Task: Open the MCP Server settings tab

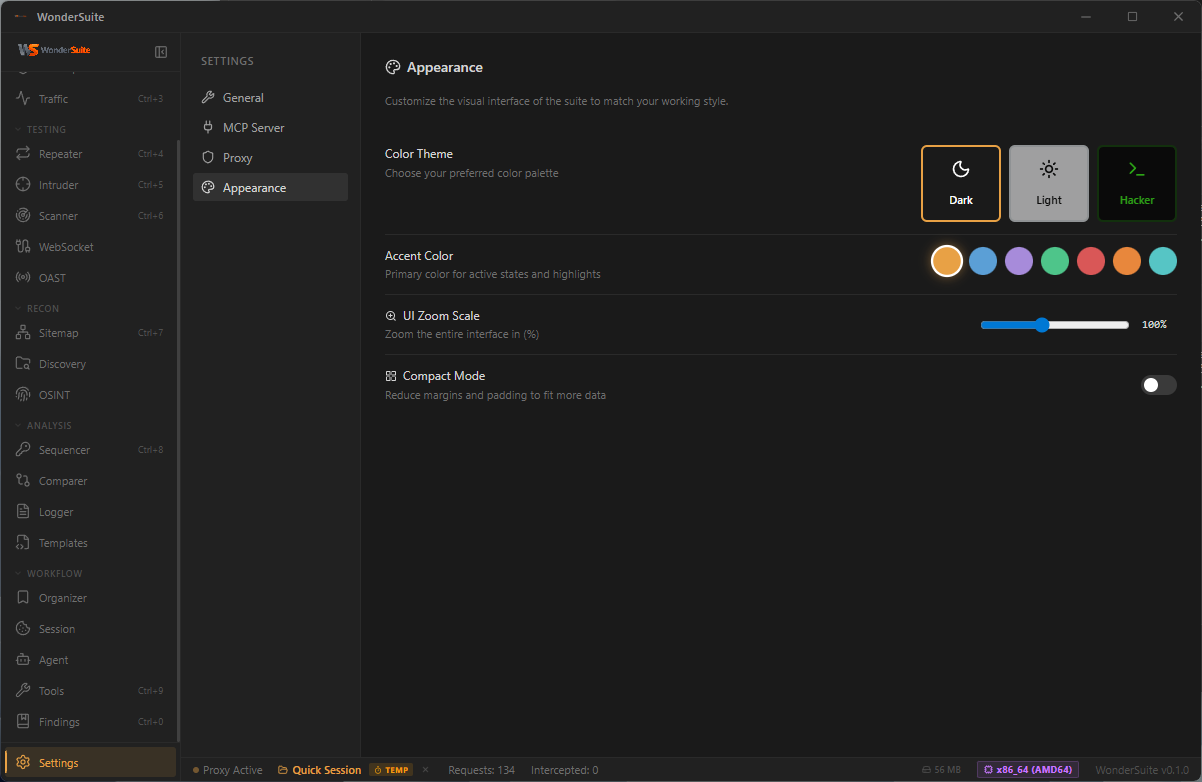Action: click(x=270, y=128)
